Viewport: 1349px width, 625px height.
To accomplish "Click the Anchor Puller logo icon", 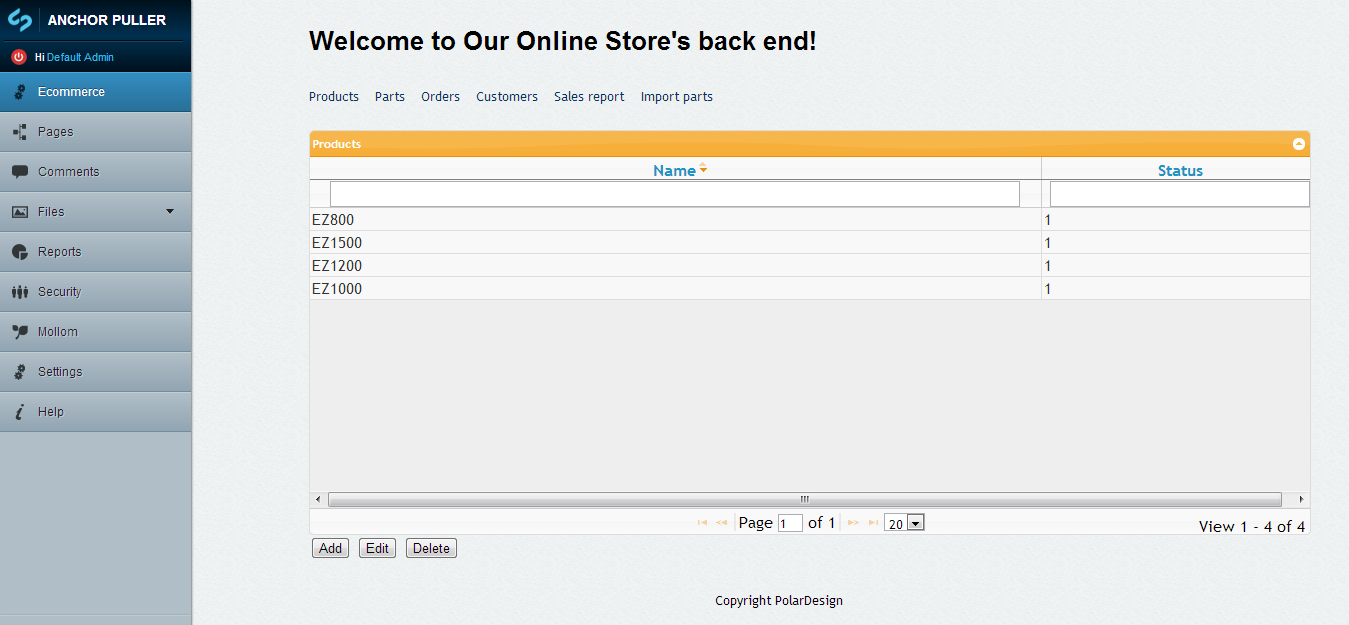I will pos(20,19).
